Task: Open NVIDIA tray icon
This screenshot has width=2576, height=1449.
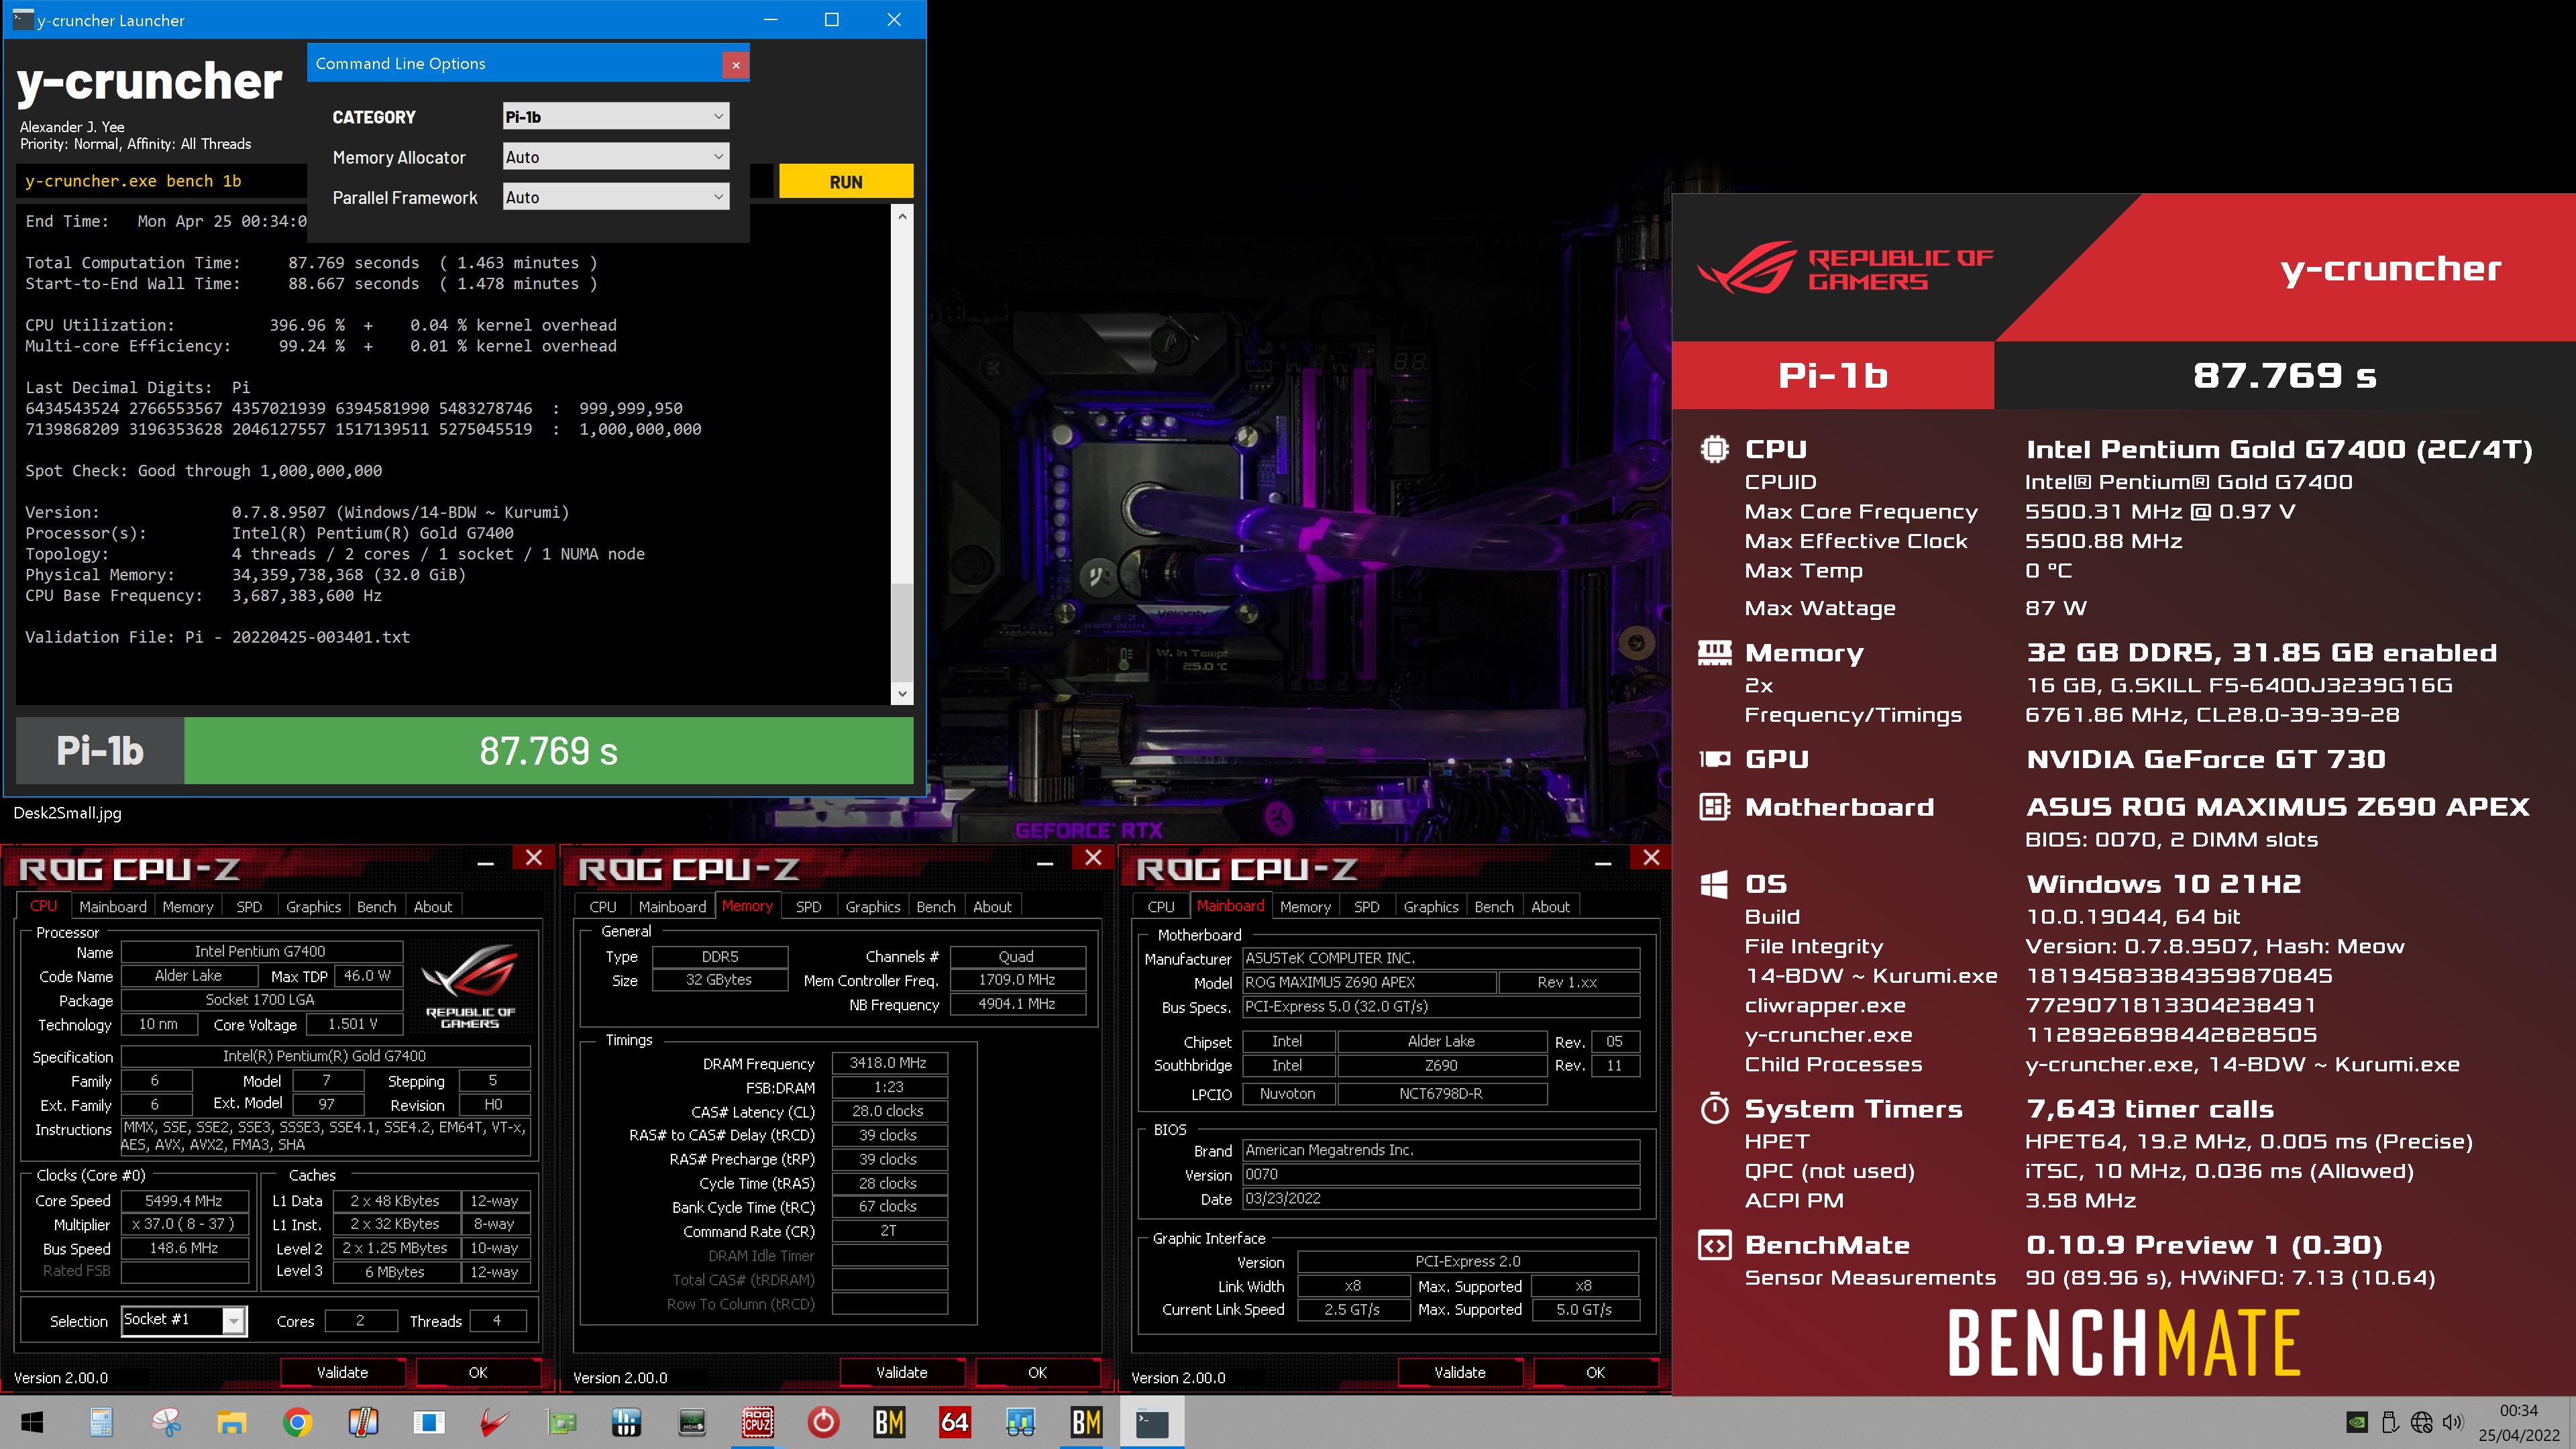Action: click(2357, 1422)
